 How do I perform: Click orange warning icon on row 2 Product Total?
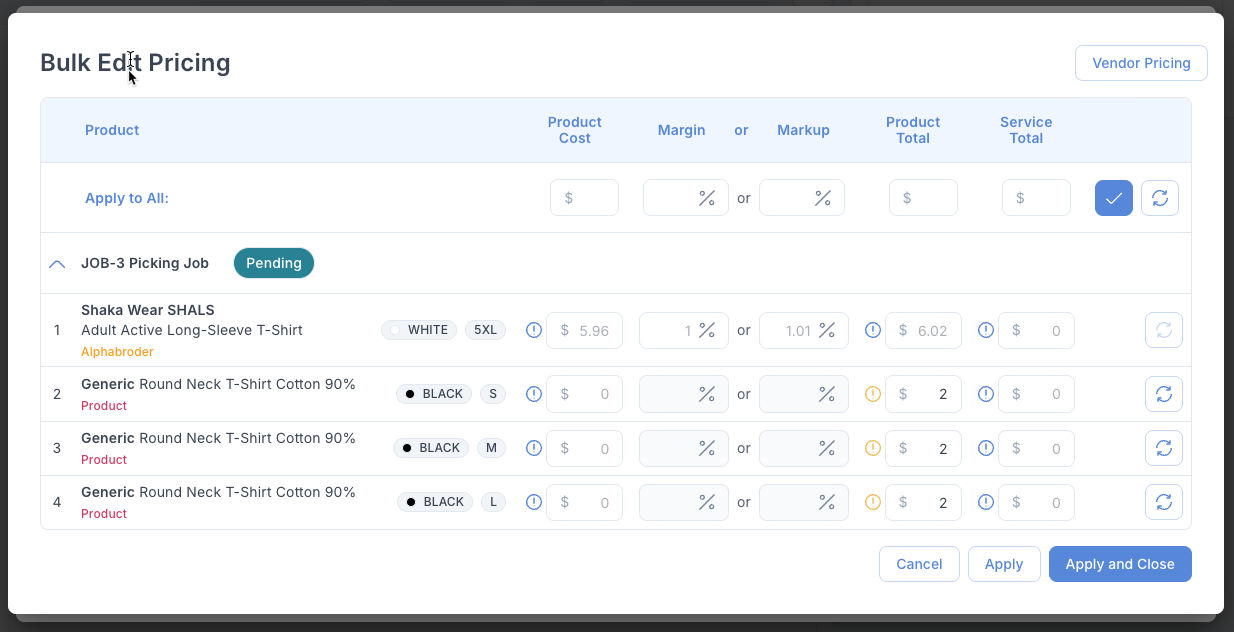pos(873,394)
